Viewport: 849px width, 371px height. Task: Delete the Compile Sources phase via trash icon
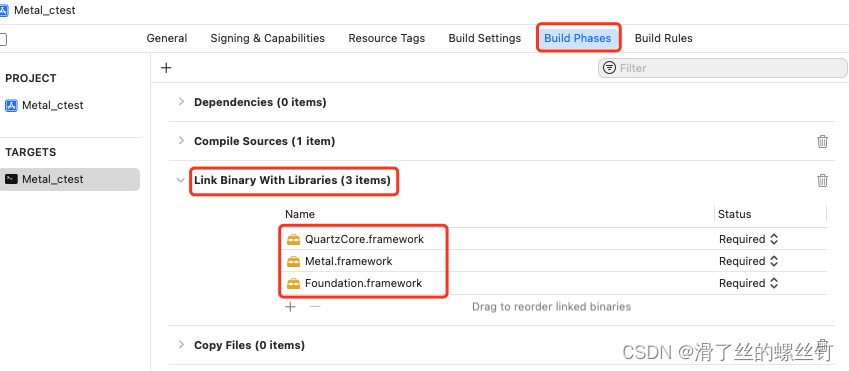tap(822, 141)
